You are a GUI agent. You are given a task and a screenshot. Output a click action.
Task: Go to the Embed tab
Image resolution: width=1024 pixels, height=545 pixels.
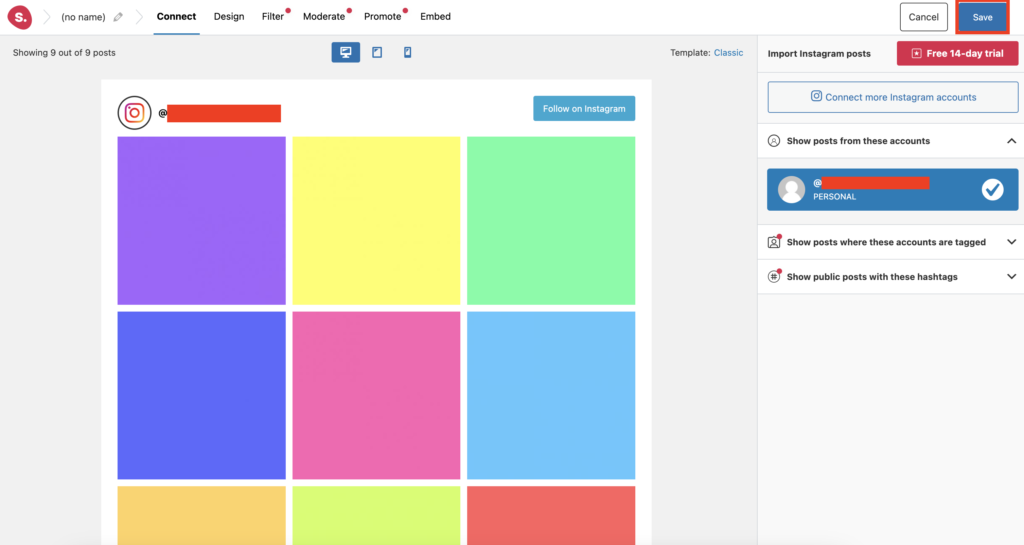pos(435,17)
